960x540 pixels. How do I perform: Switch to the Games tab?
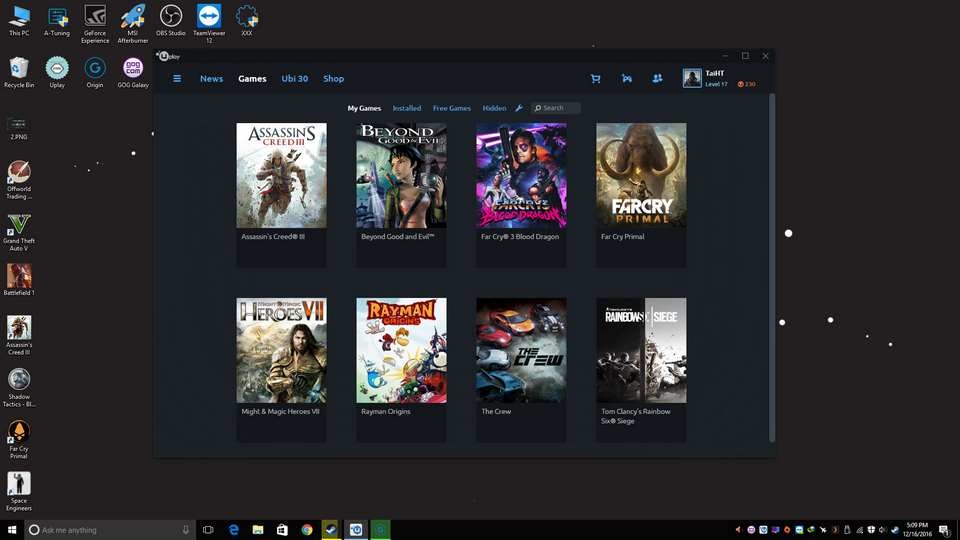252,78
